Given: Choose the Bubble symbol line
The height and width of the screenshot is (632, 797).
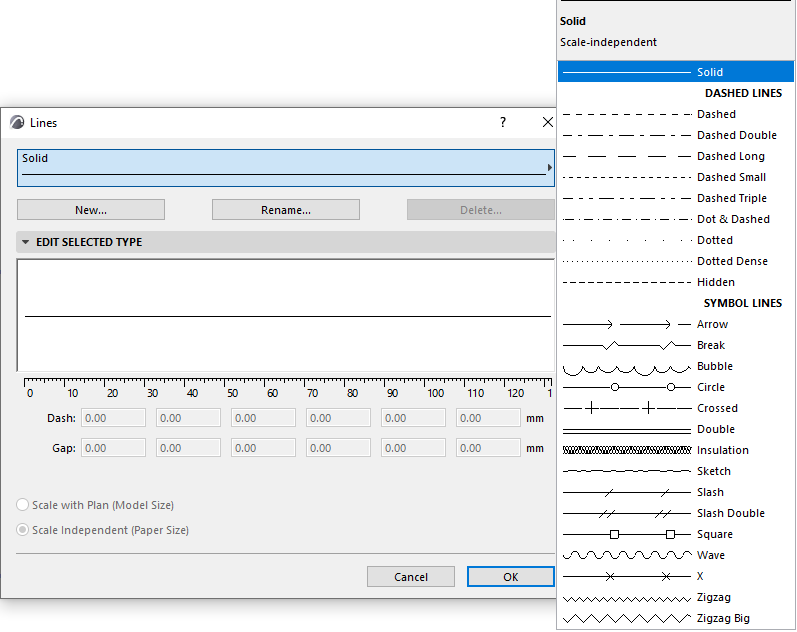Looking at the screenshot, I should tap(676, 366).
